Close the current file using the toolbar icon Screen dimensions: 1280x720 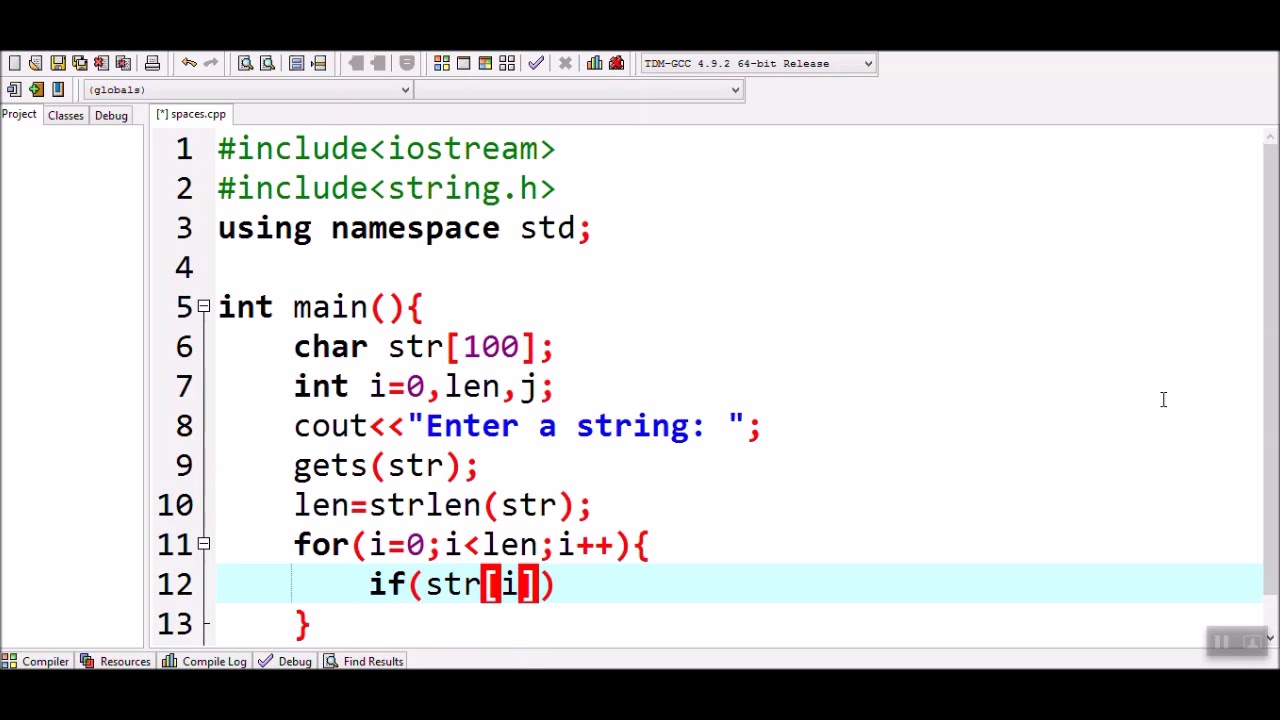(101, 63)
